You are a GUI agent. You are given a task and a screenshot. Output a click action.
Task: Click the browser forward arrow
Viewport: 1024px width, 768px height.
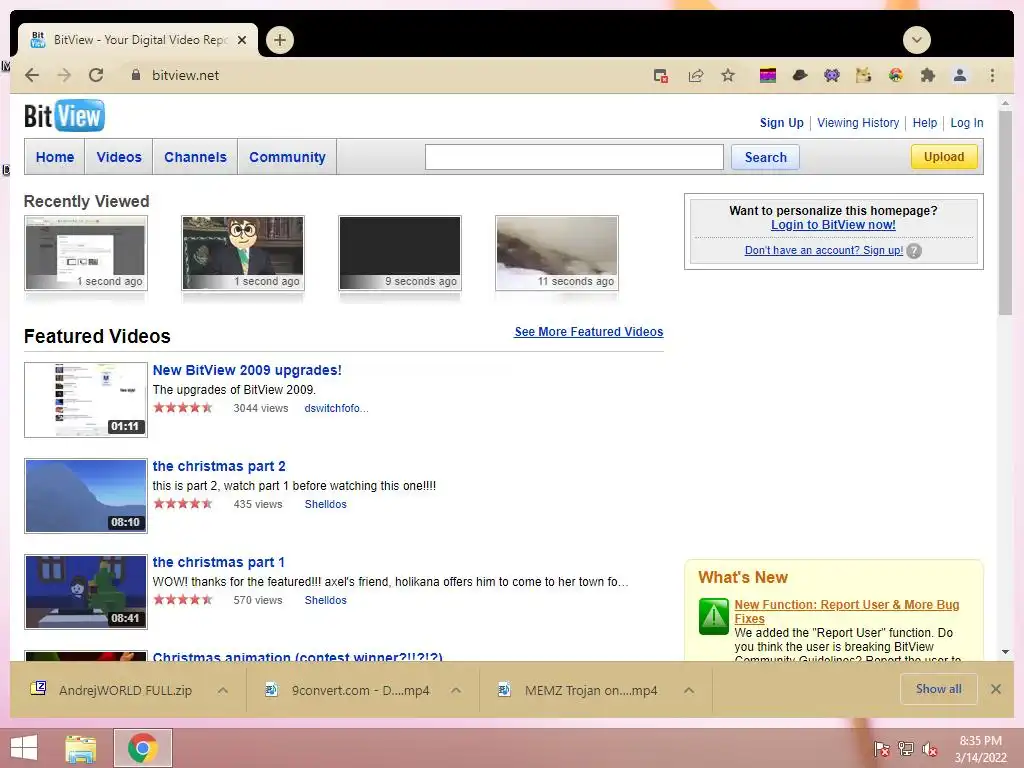click(x=64, y=75)
